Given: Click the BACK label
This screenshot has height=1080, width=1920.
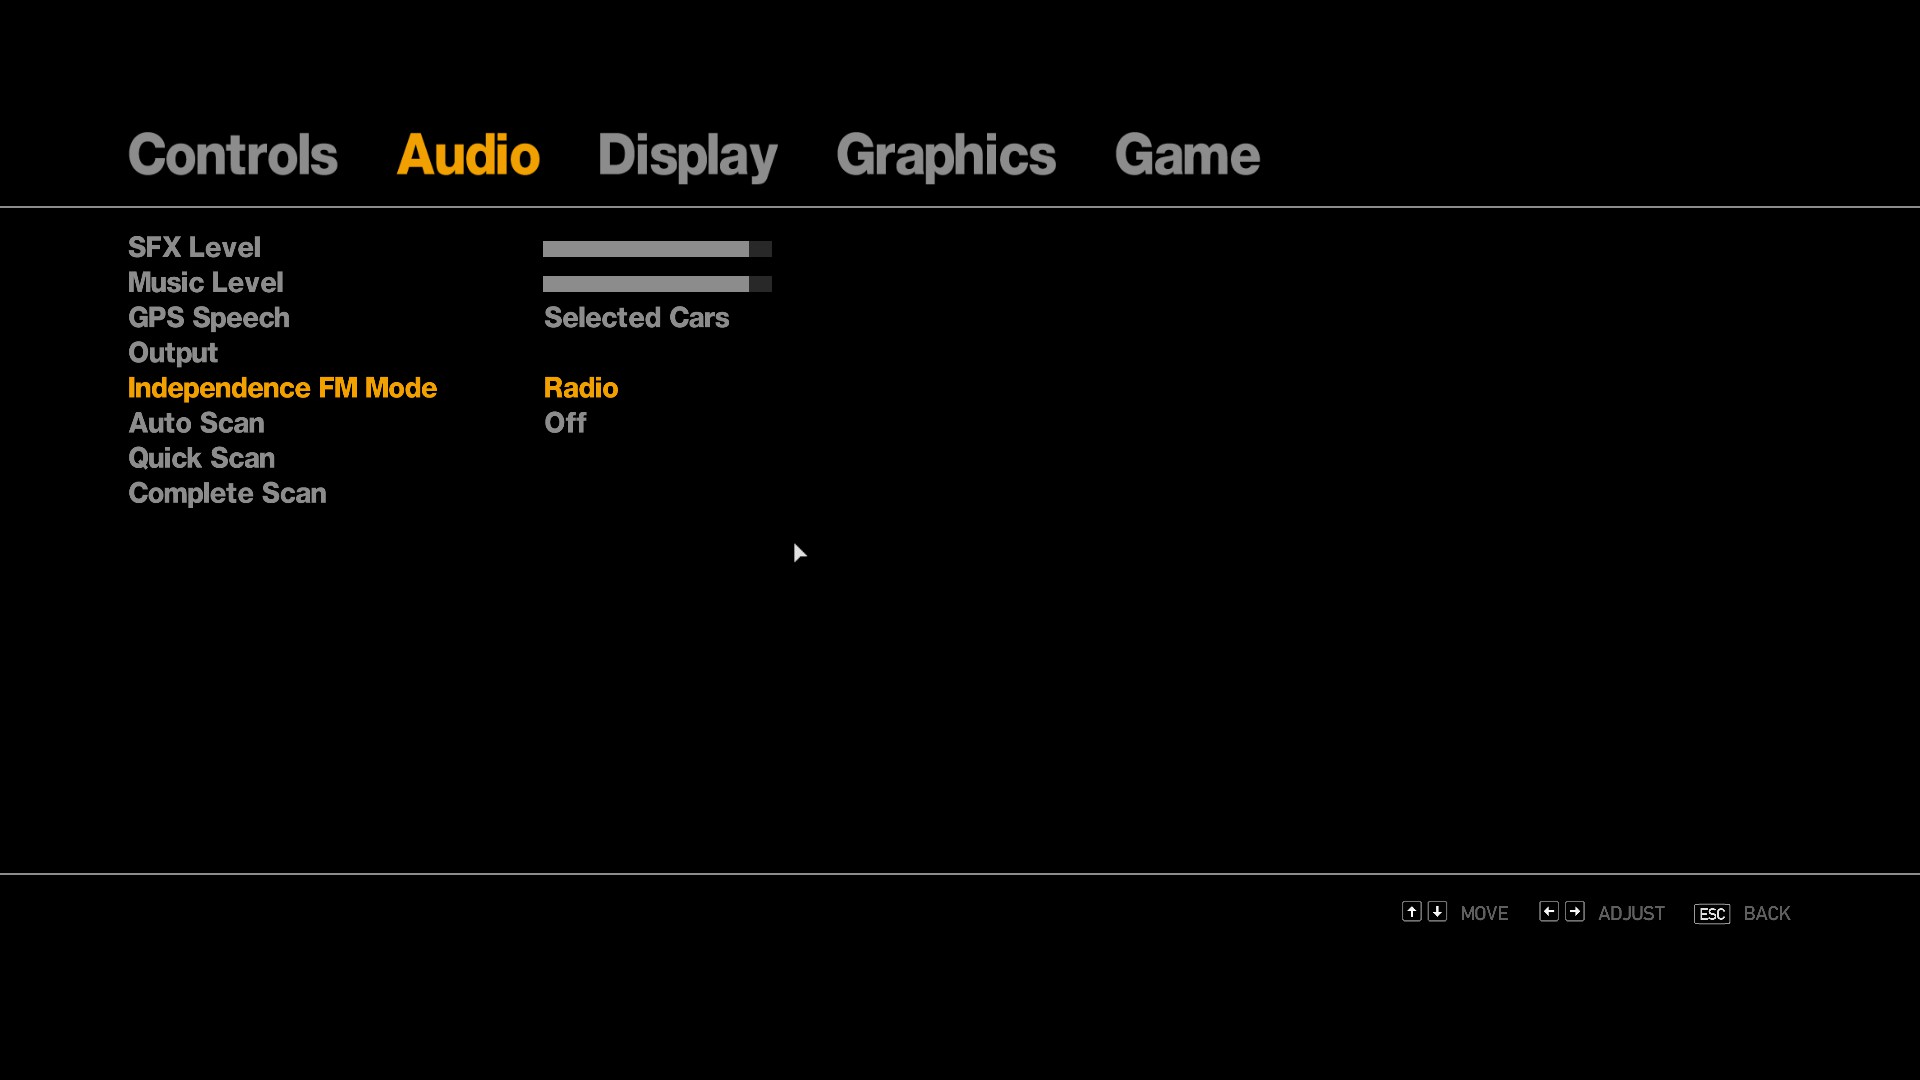Looking at the screenshot, I should coord(1766,914).
